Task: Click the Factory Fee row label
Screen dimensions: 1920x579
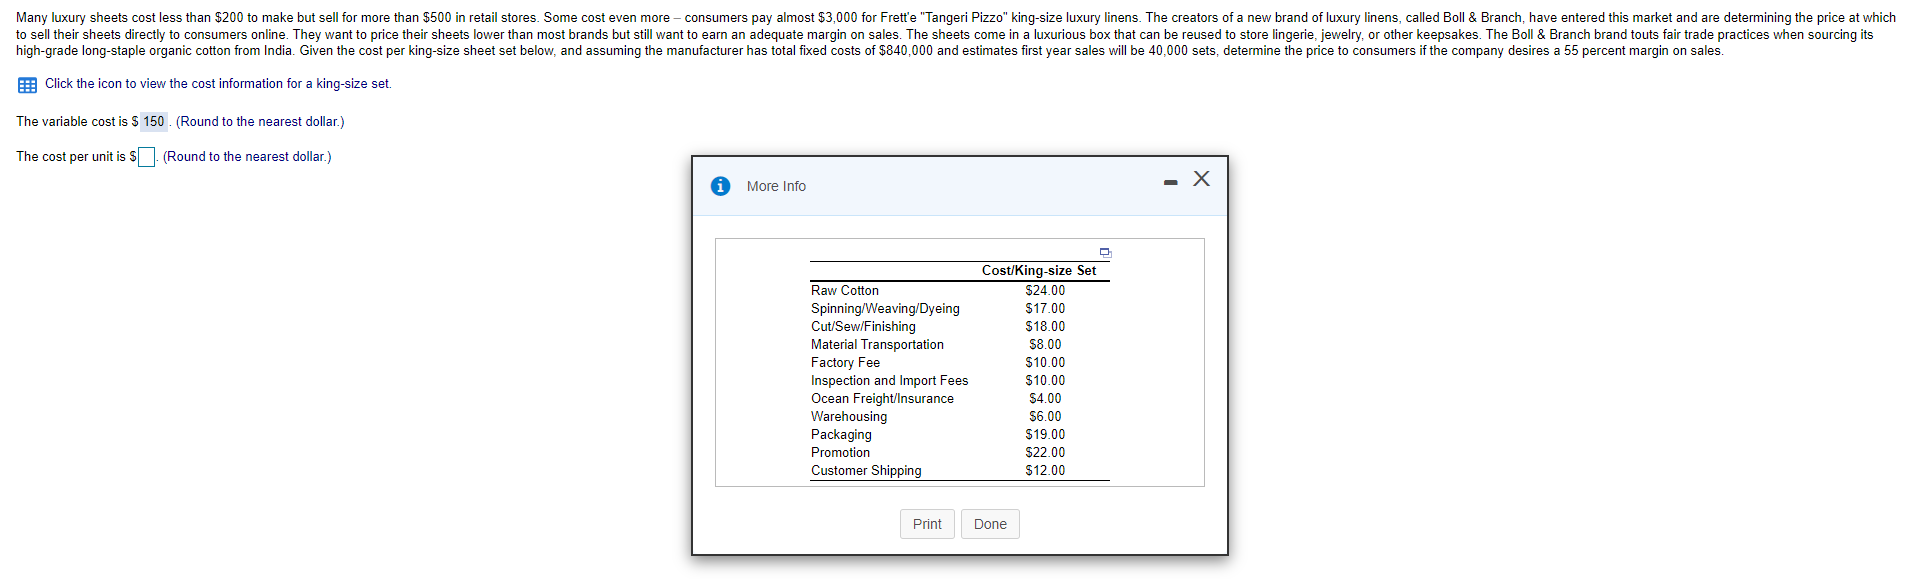Action: tap(845, 363)
